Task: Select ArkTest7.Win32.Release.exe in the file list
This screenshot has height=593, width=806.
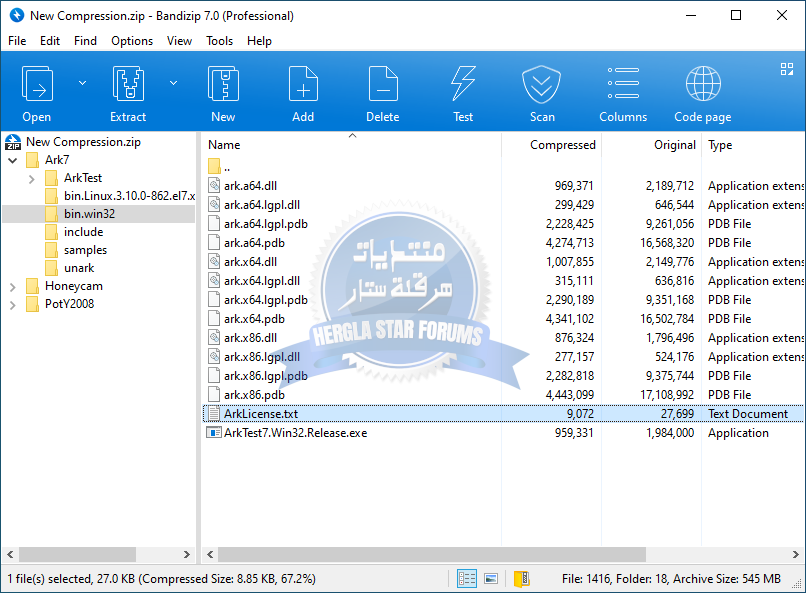Action: 296,433
